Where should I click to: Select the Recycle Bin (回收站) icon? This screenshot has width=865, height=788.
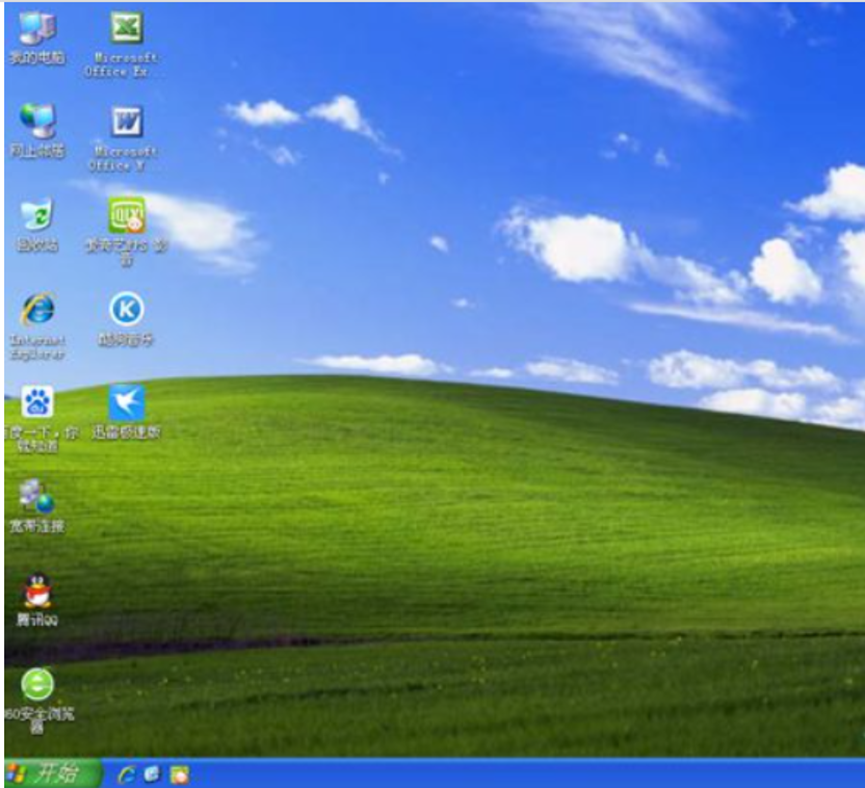[37, 215]
